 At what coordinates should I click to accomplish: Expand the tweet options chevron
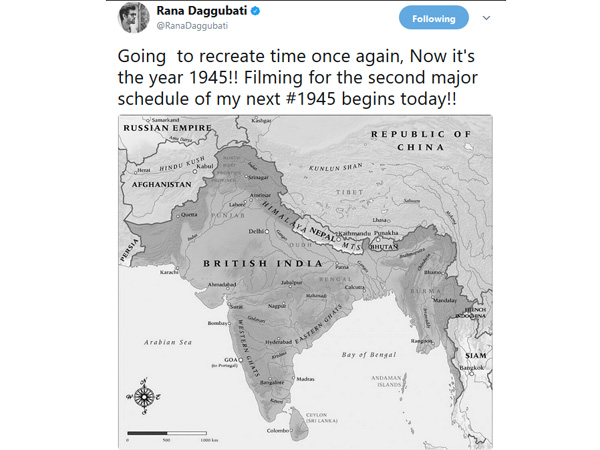(x=486, y=18)
